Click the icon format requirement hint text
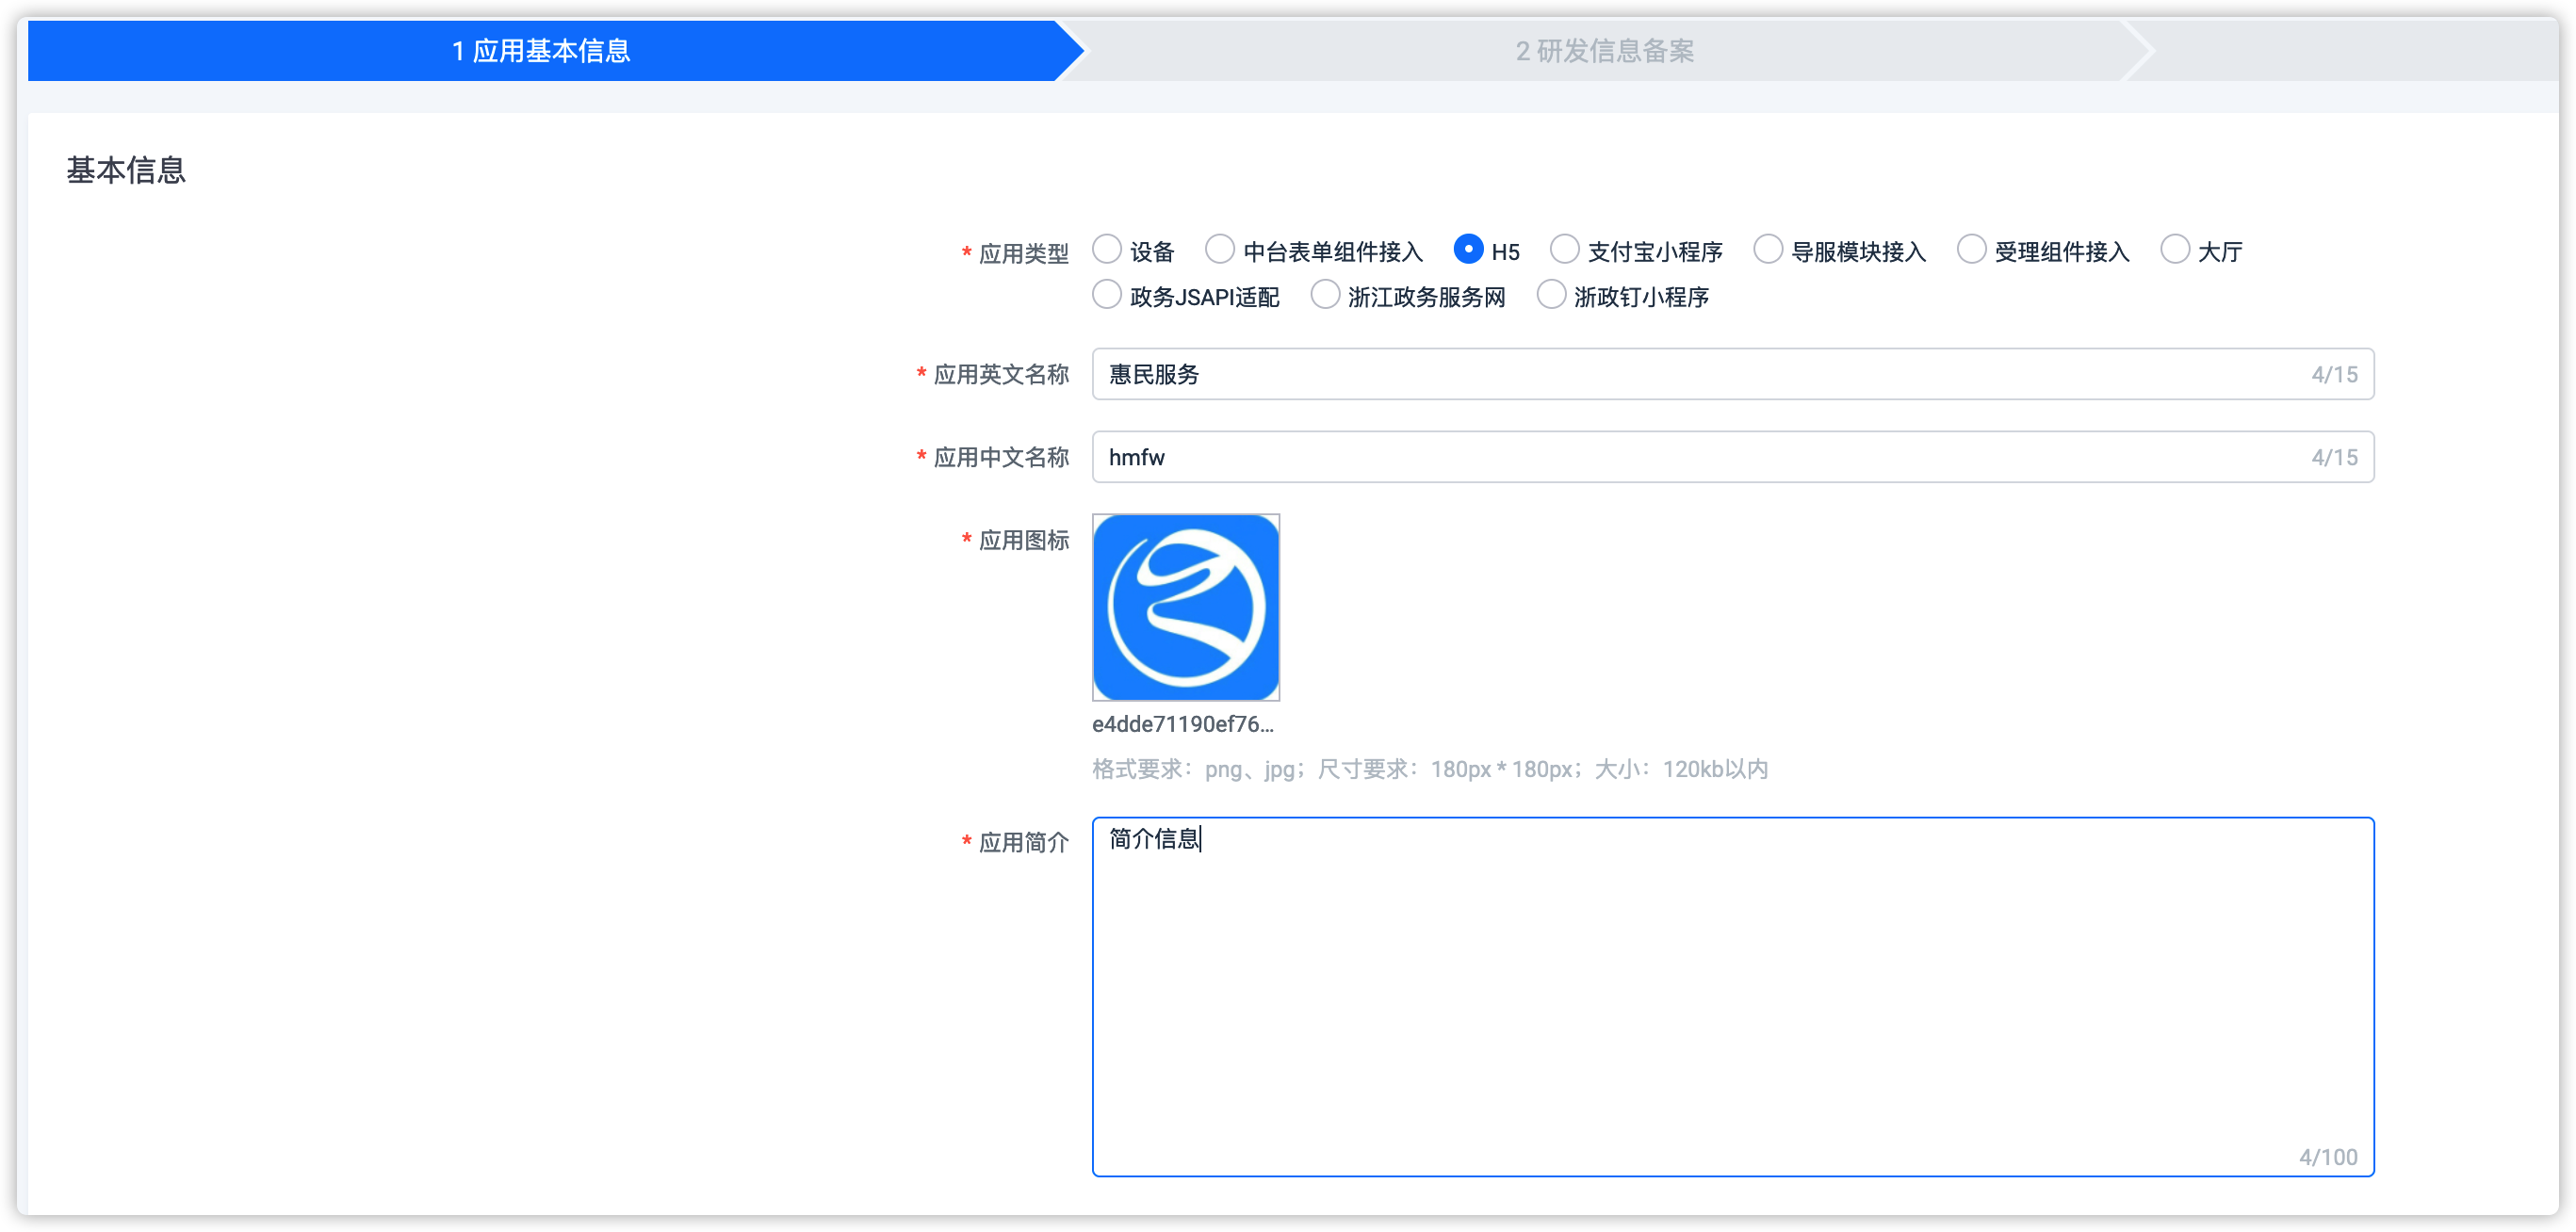Screen dimensions: 2576x1232 1430,769
